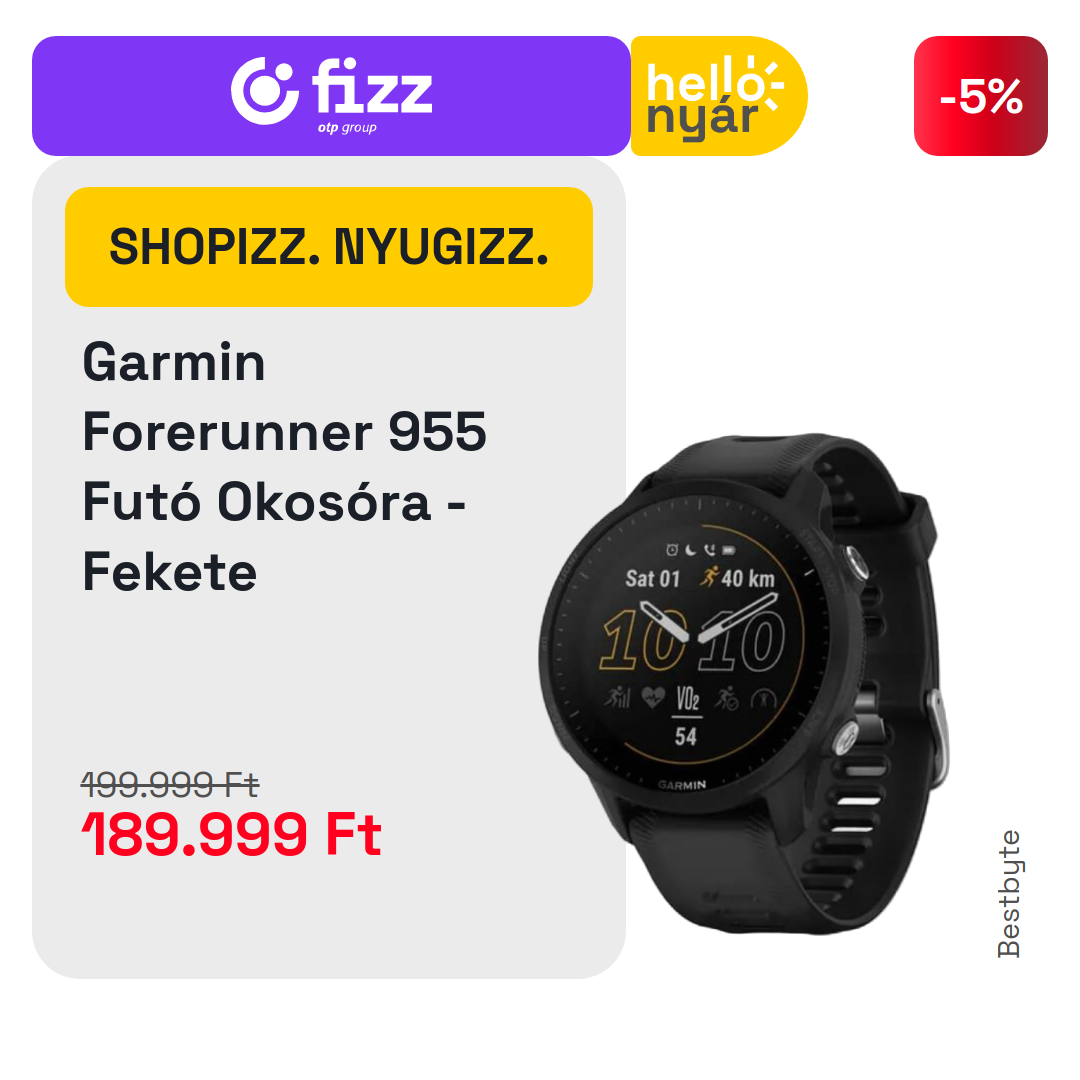This screenshot has height=1080, width=1080.
Task: Open the Garmin Forerunner 955 product title
Action: pos(284,467)
